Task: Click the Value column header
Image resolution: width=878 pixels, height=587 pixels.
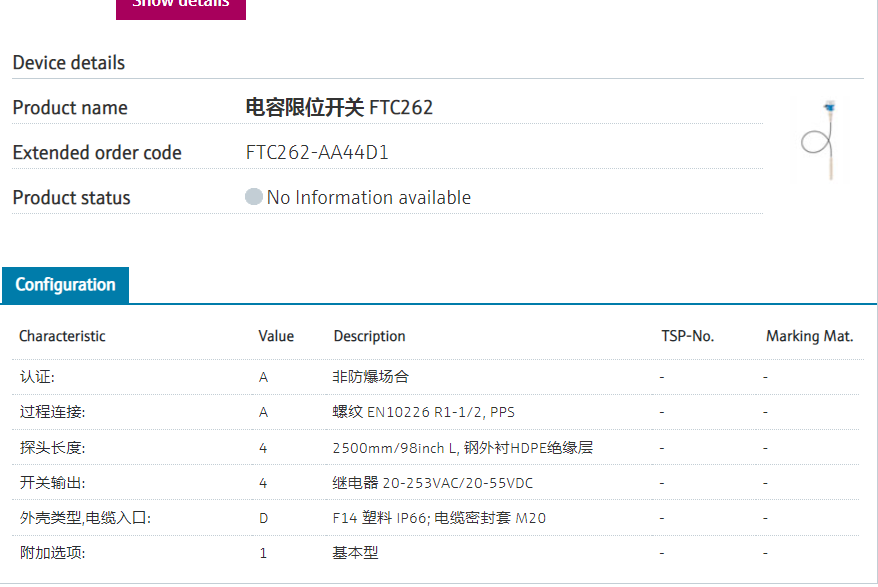Action: (x=276, y=336)
